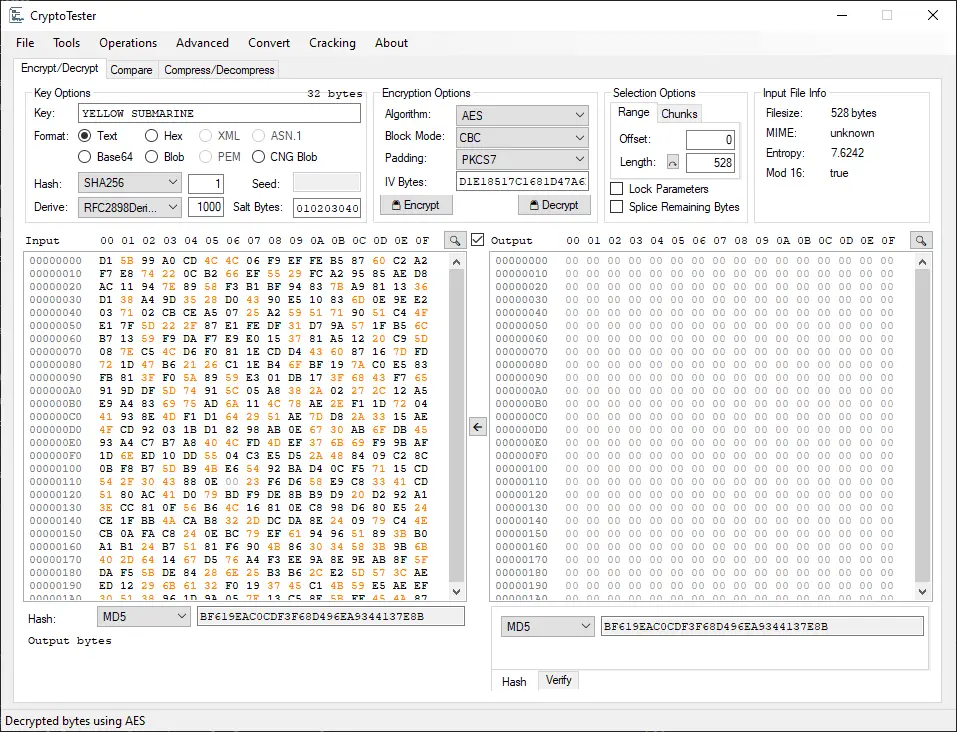The height and width of the screenshot is (732, 957).
Task: Click the copy output to input arrow
Action: pos(478,427)
